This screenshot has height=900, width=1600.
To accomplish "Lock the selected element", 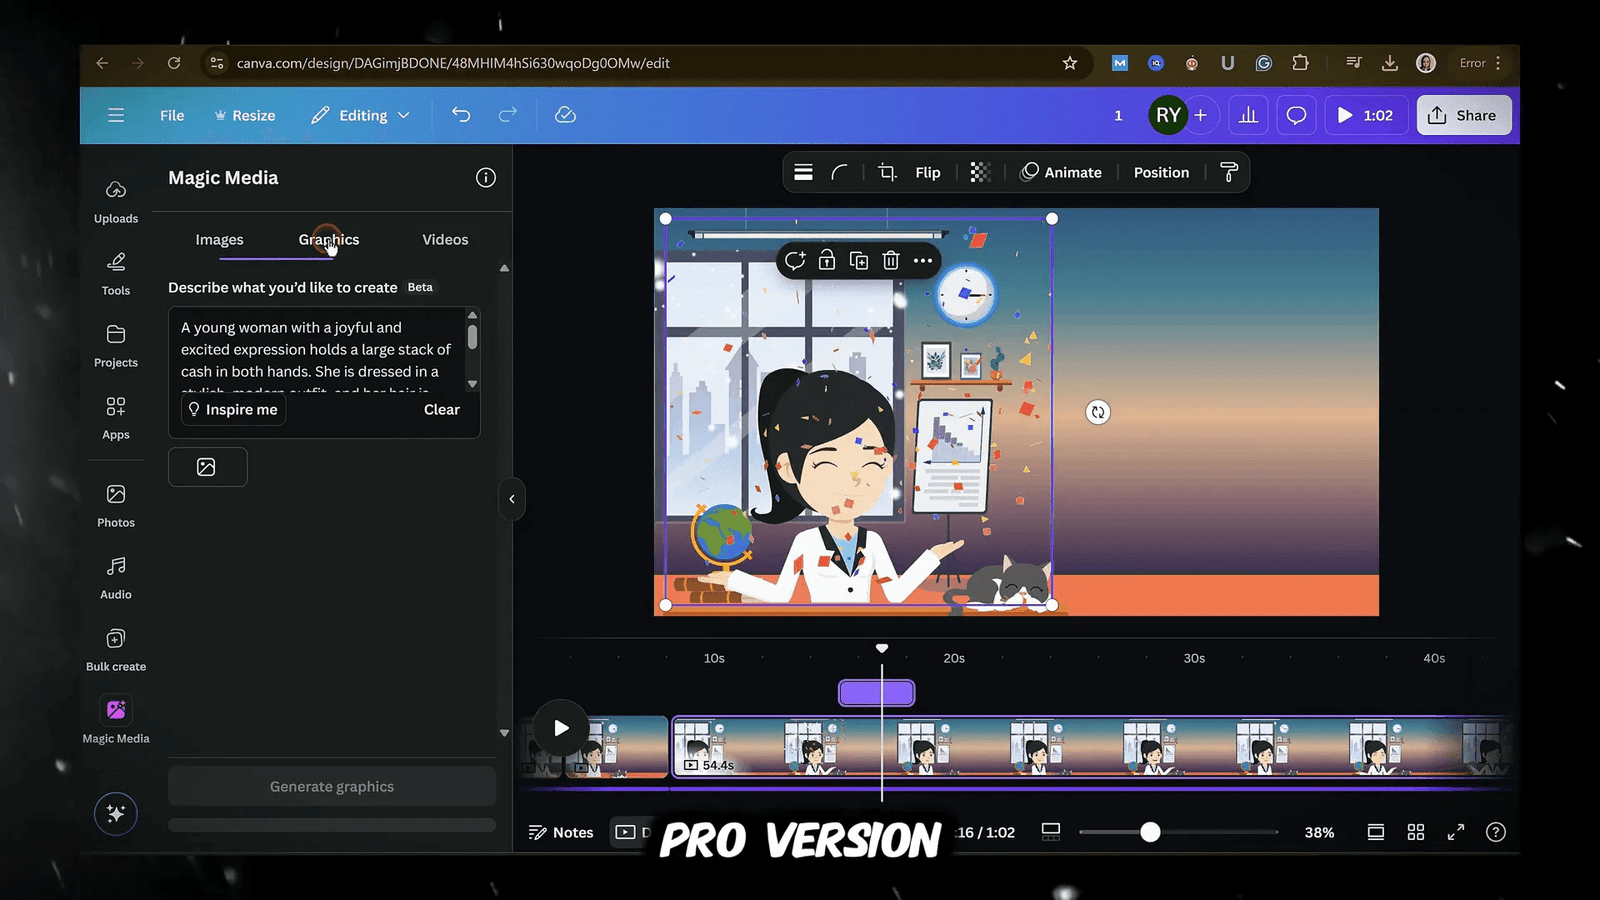I will [826, 260].
